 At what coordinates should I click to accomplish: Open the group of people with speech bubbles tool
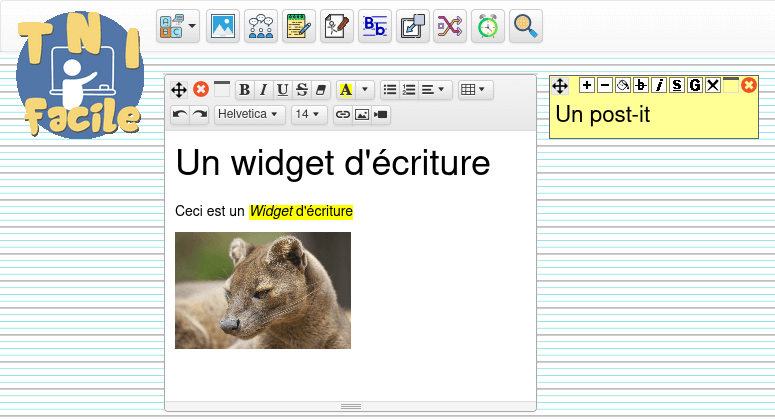click(x=261, y=26)
